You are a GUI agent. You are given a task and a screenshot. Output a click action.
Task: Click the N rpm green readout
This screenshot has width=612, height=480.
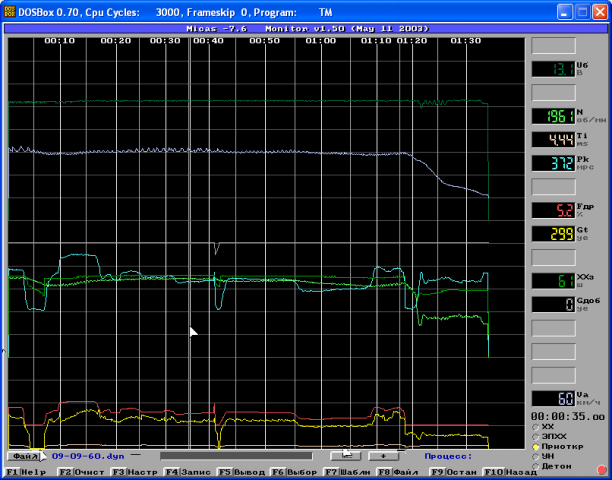pos(551,116)
